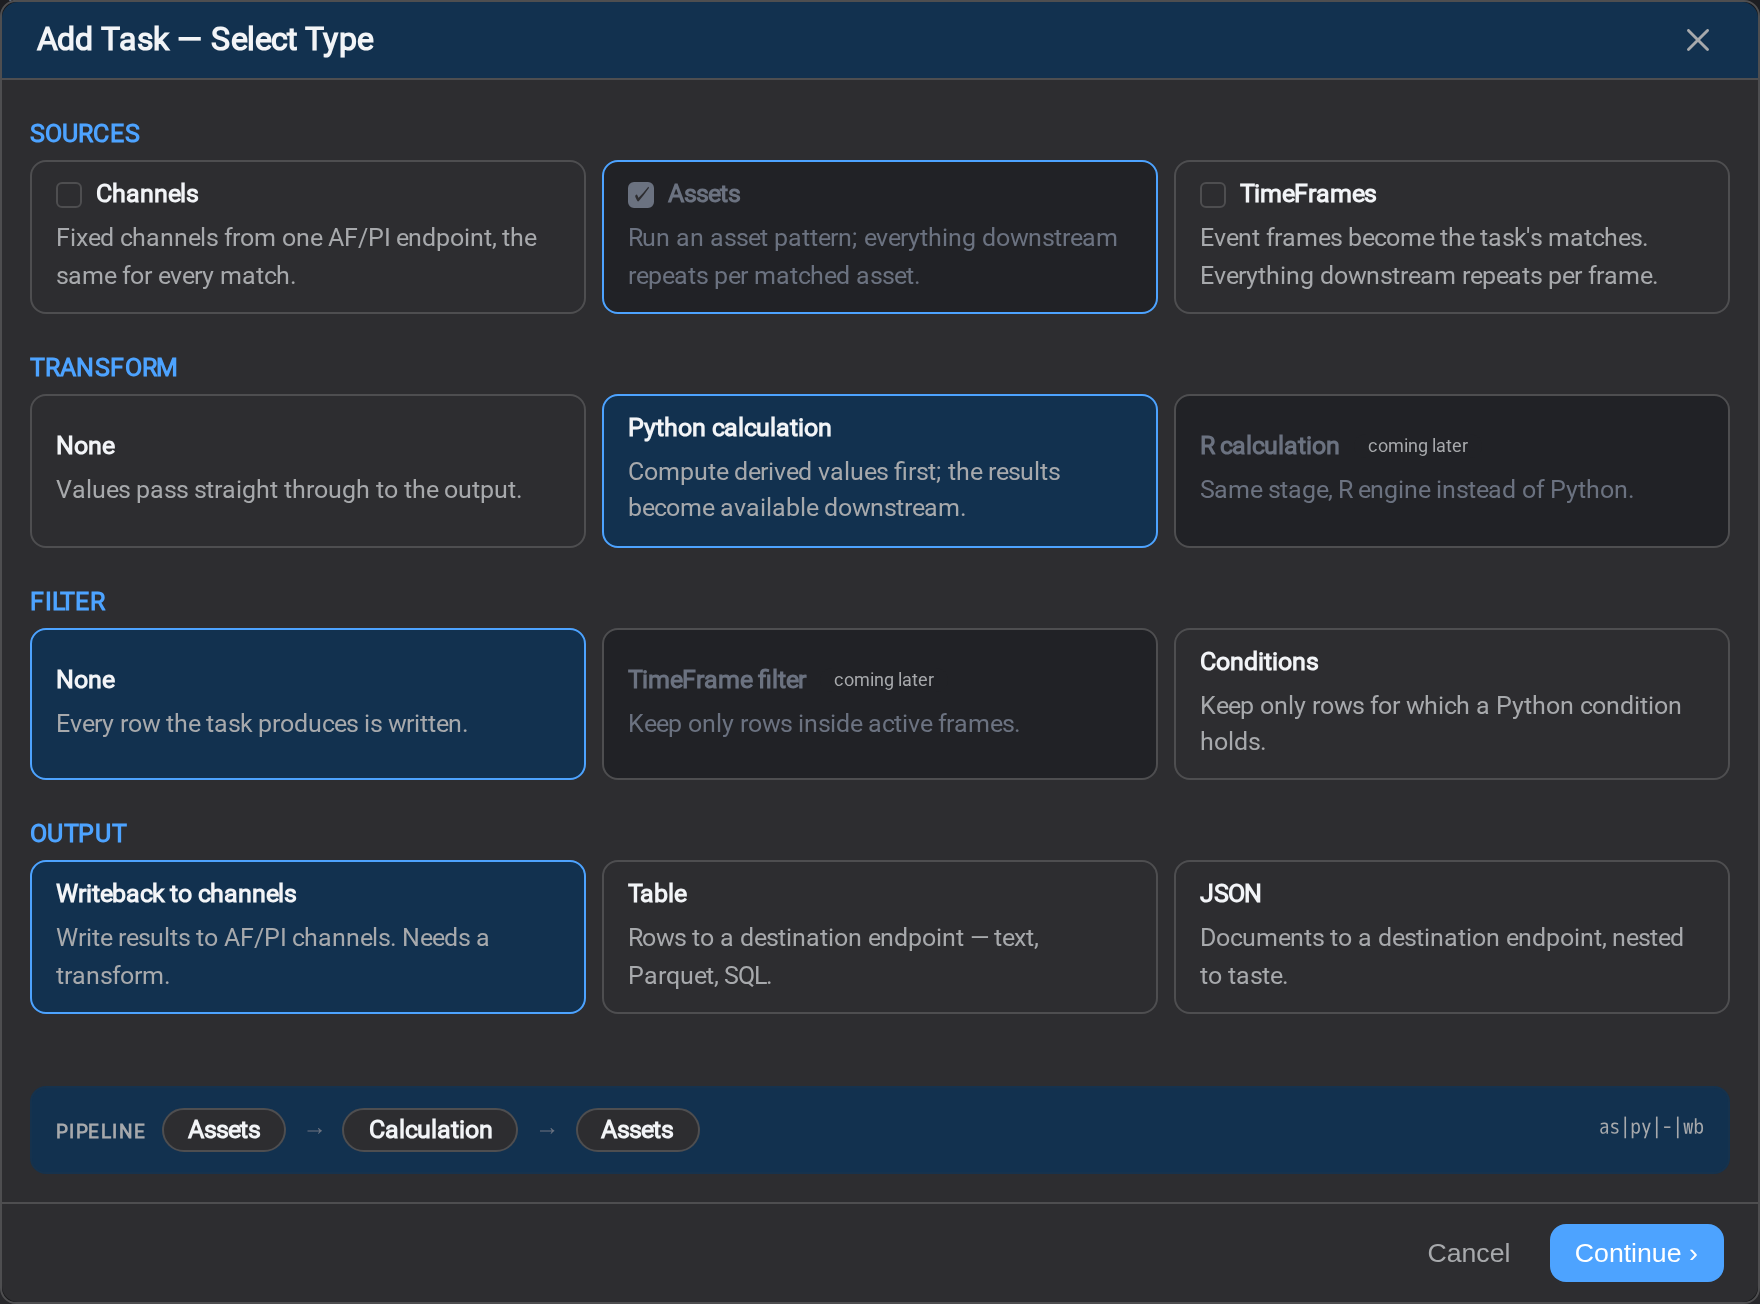Click the as|py|-|wb pipeline code
1760x1304 pixels.
click(1651, 1128)
